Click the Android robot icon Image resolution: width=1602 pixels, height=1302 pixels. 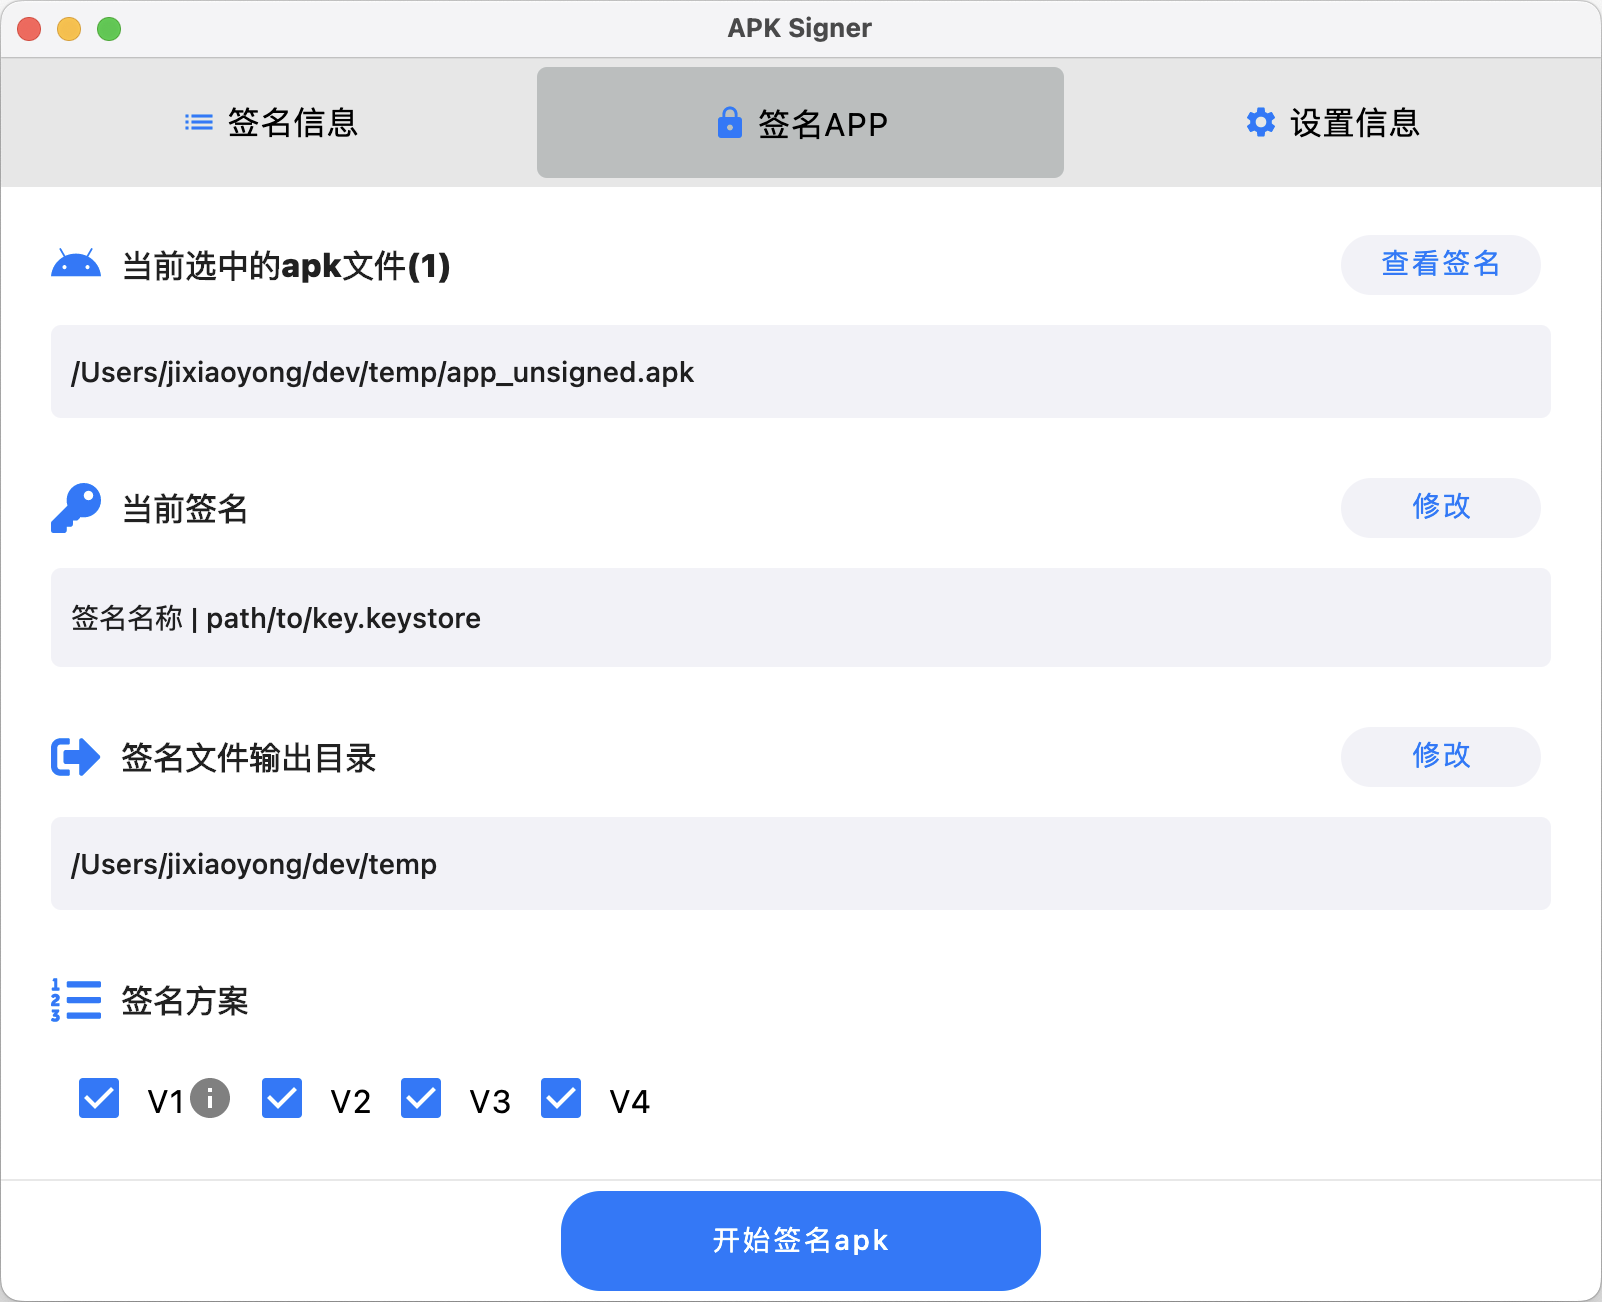coord(76,263)
